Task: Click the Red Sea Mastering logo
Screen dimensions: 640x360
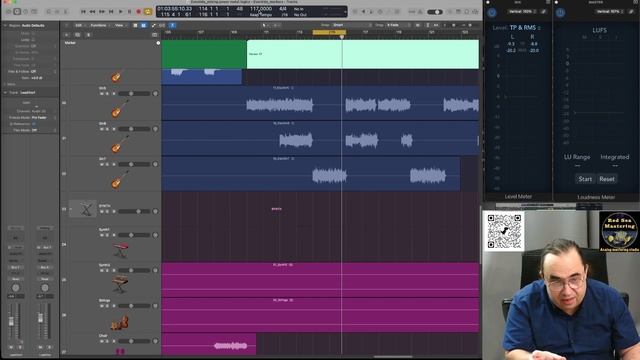Action: [x=619, y=231]
